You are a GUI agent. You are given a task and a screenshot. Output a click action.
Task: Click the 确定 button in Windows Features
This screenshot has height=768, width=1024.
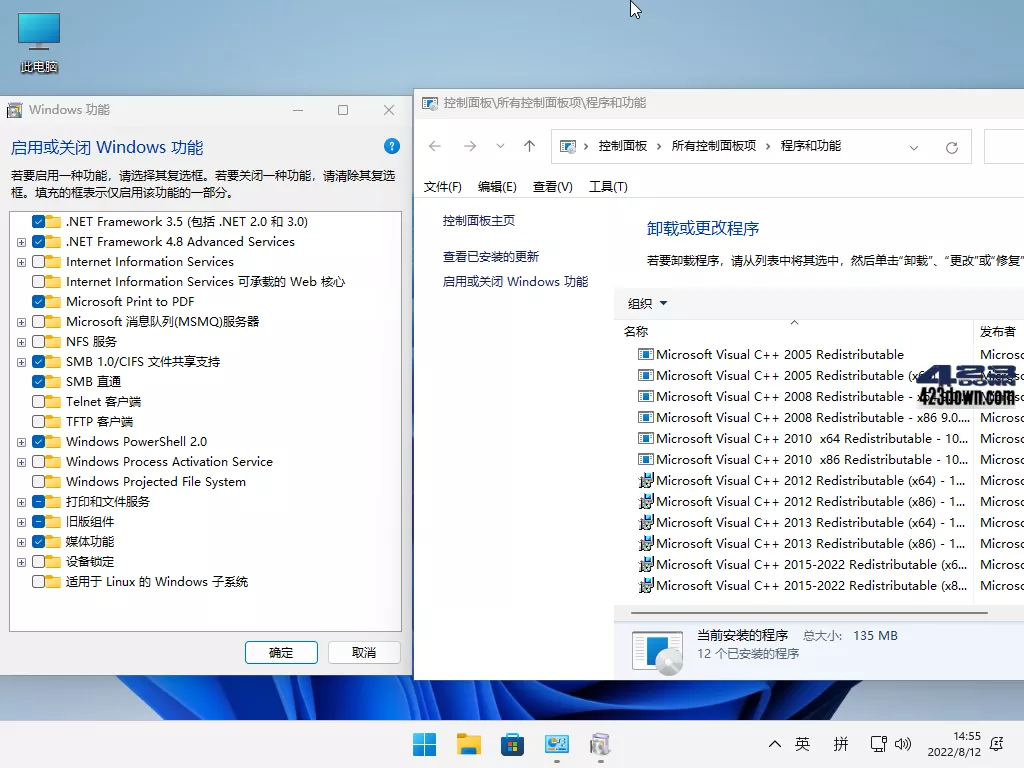point(281,652)
